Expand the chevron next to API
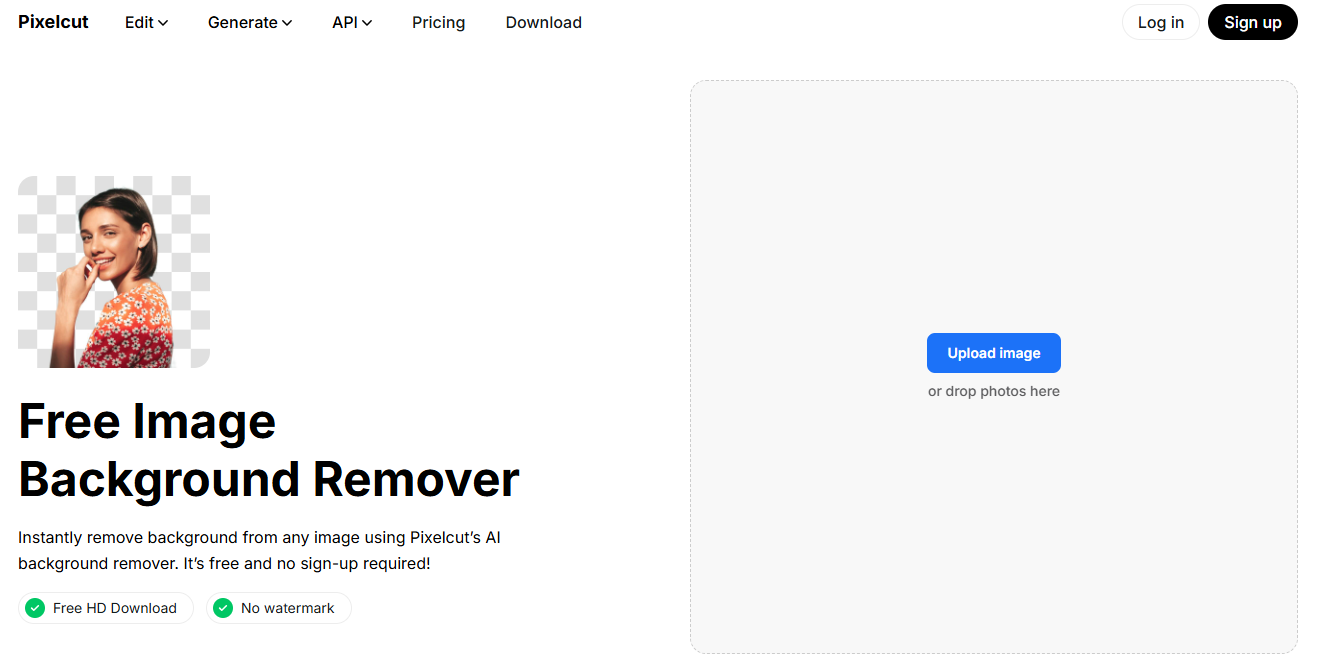The height and width of the screenshot is (666, 1325). (367, 23)
